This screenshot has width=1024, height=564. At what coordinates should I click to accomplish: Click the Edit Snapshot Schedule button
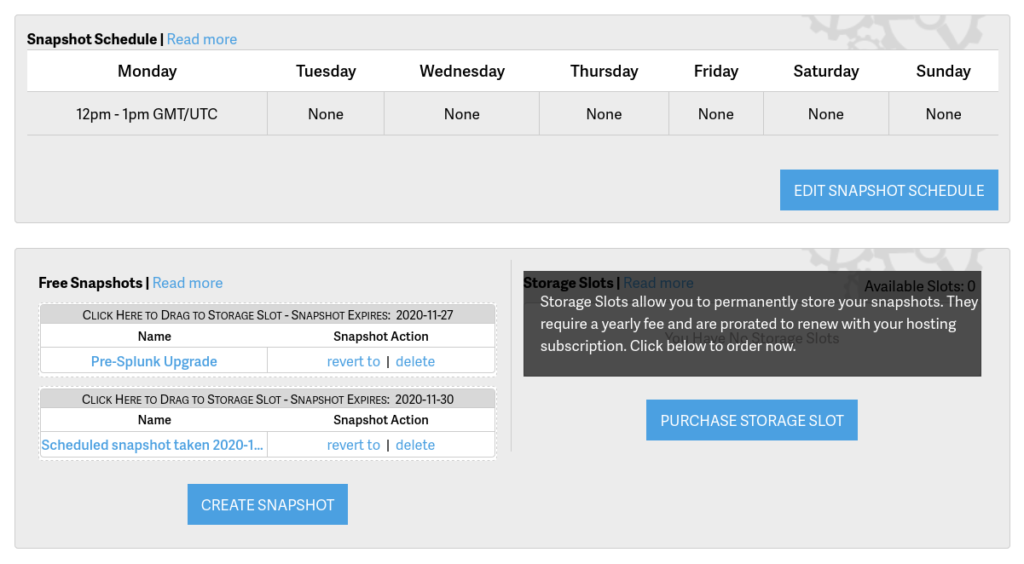[x=888, y=190]
